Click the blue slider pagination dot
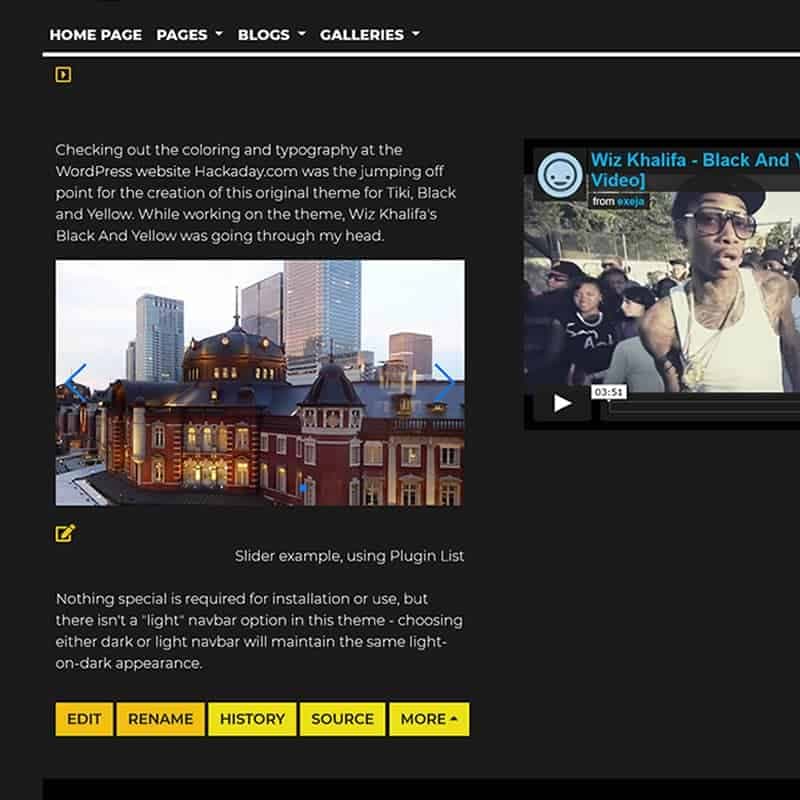This screenshot has height=800, width=800. point(303,488)
